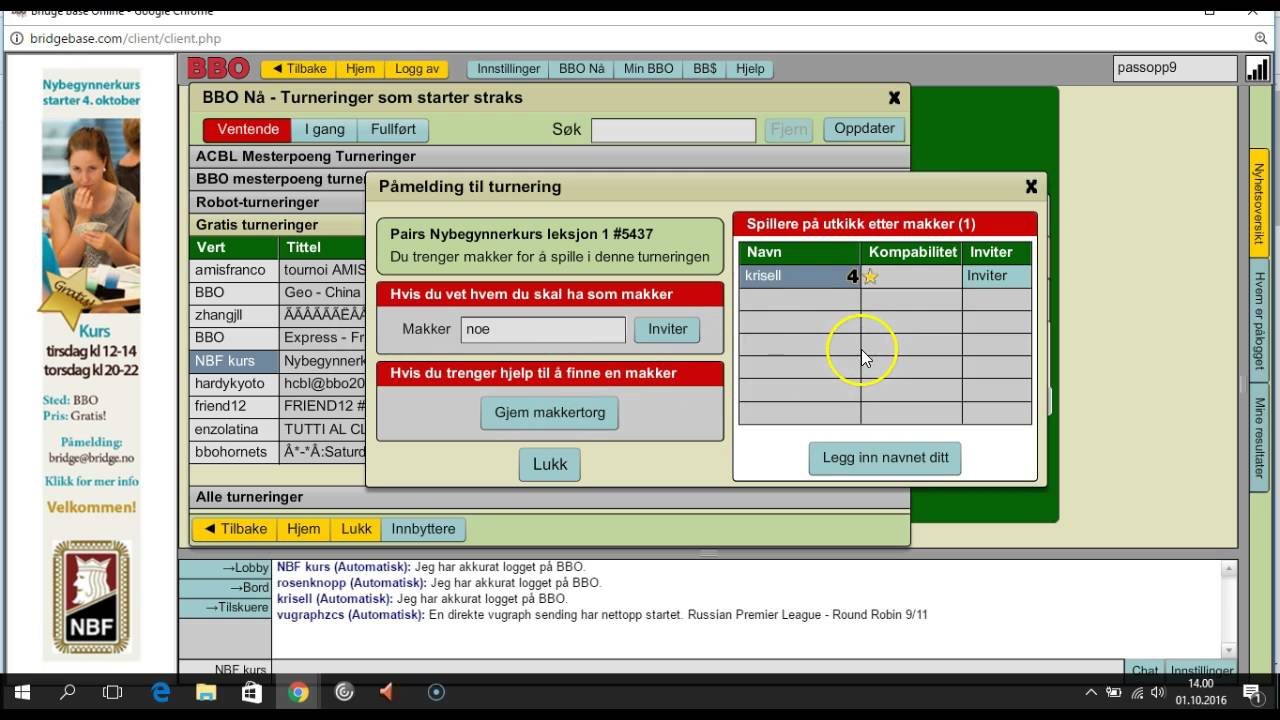Click Gjem makkertorg button
The height and width of the screenshot is (720, 1280).
point(550,413)
